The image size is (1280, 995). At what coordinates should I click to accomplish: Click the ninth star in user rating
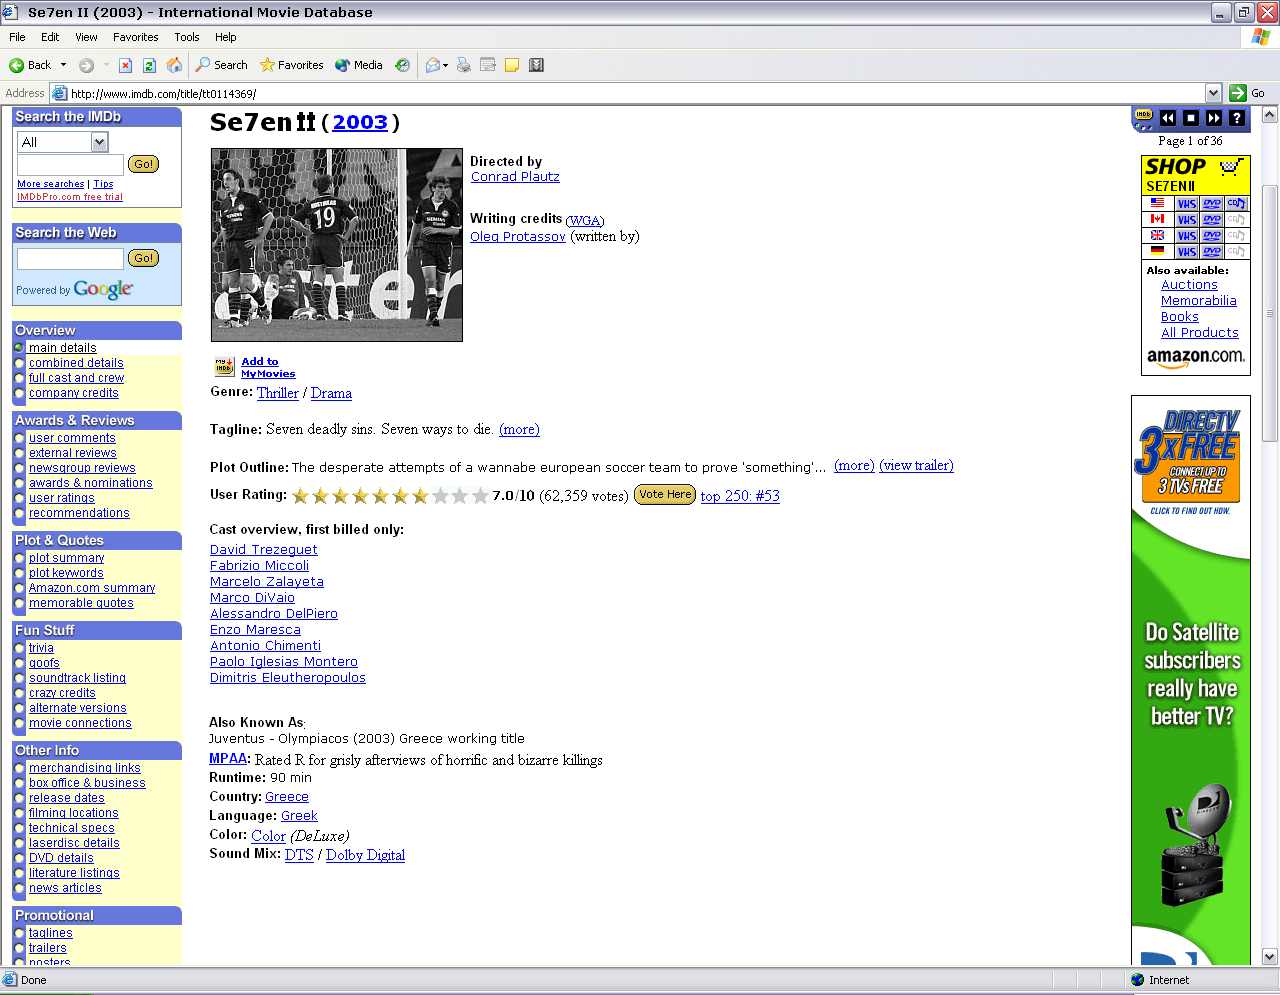tap(460, 495)
